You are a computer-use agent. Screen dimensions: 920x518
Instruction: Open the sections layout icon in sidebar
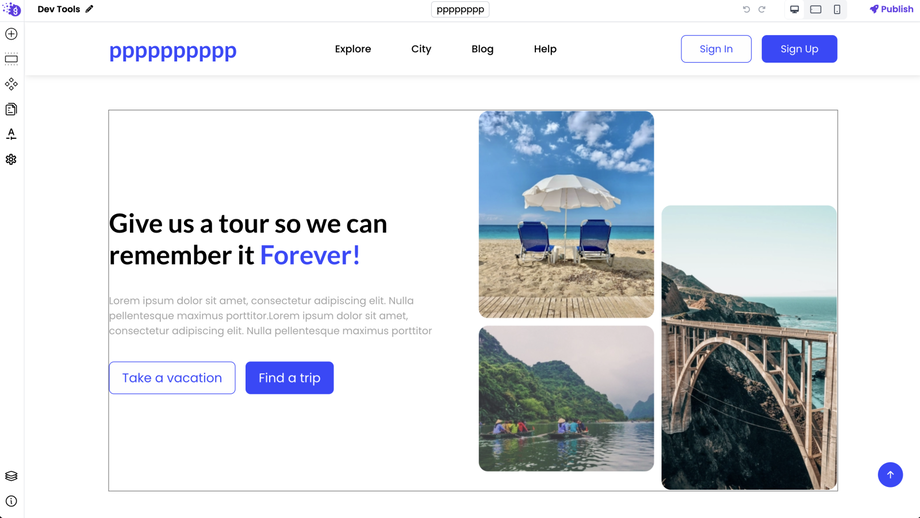pyautogui.click(x=11, y=59)
